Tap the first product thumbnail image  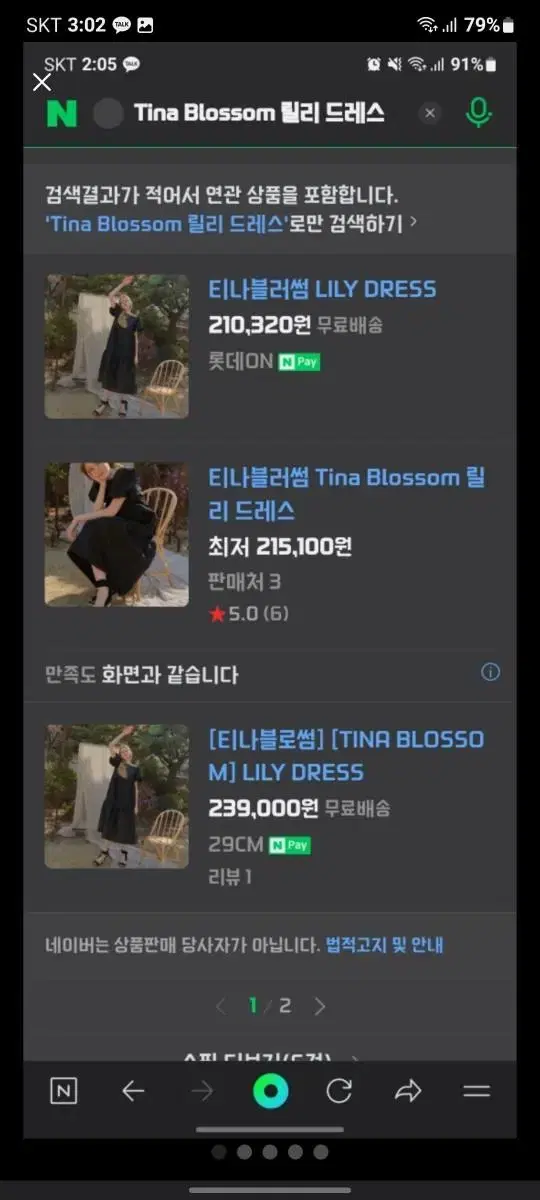[x=116, y=345]
